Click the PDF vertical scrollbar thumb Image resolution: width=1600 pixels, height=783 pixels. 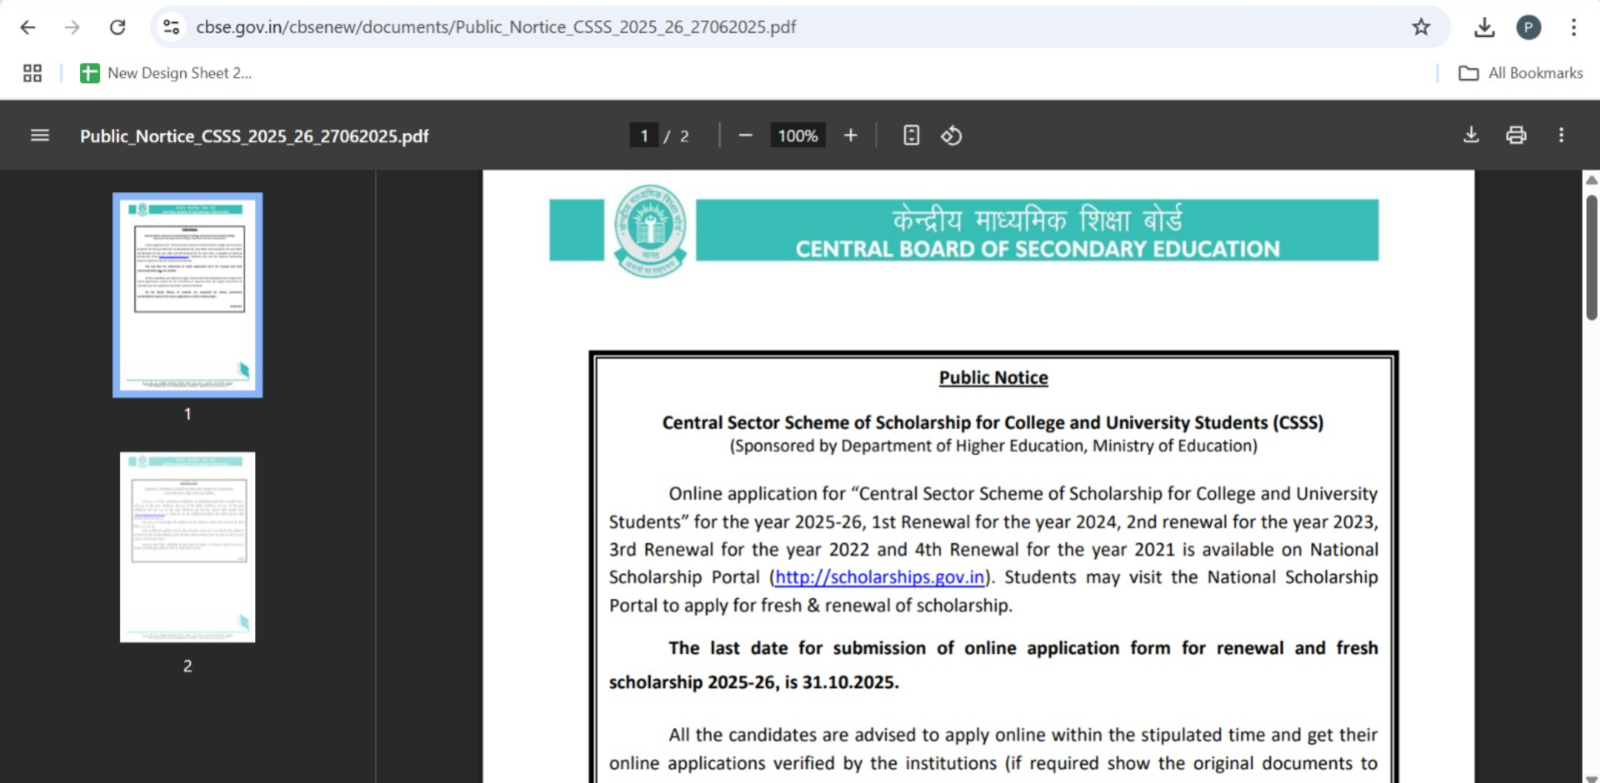tap(1591, 257)
